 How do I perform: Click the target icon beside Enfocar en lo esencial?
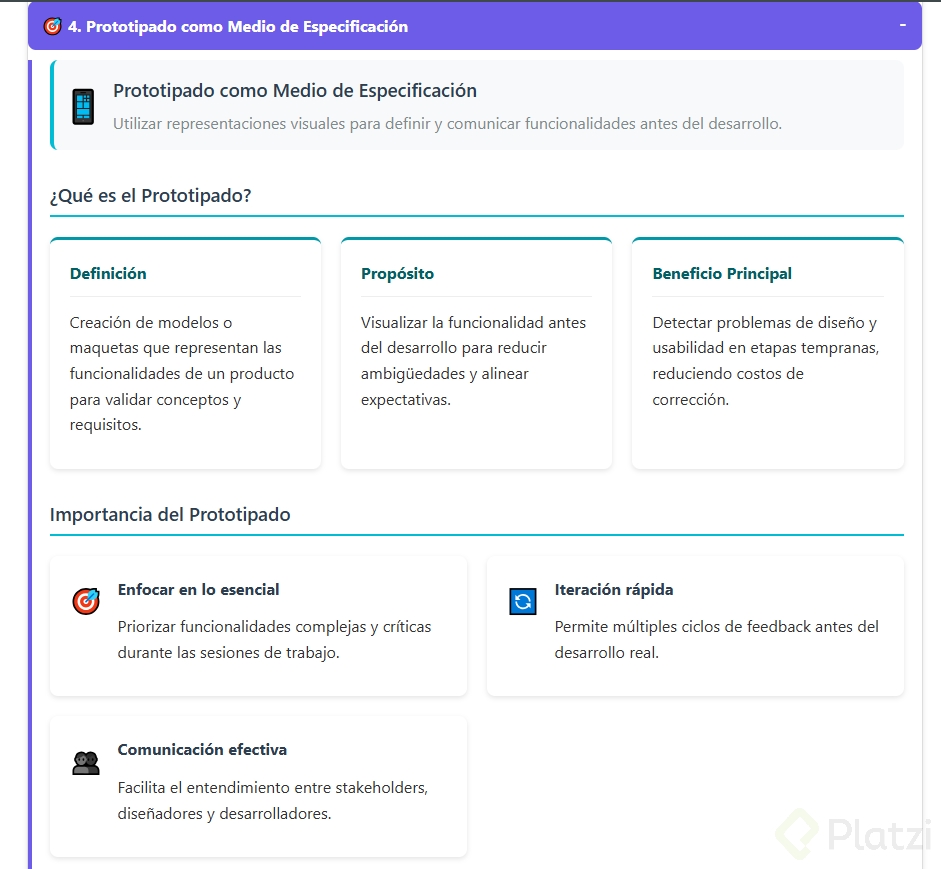86,601
